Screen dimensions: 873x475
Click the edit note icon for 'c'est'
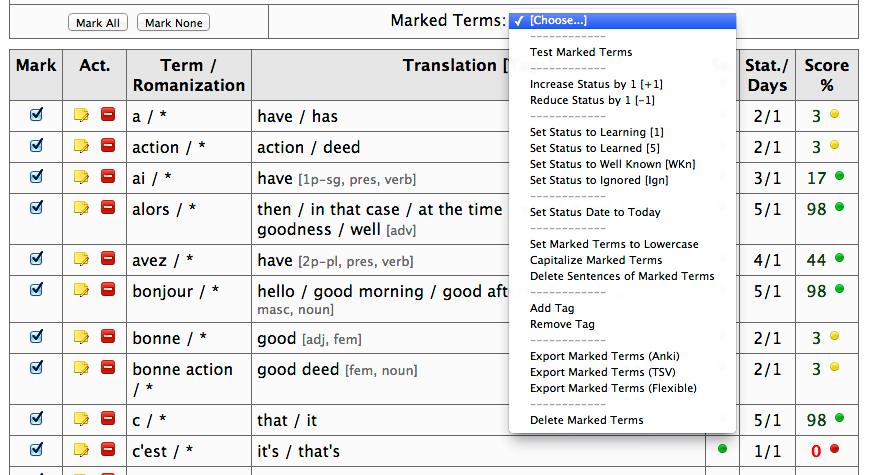click(82, 451)
